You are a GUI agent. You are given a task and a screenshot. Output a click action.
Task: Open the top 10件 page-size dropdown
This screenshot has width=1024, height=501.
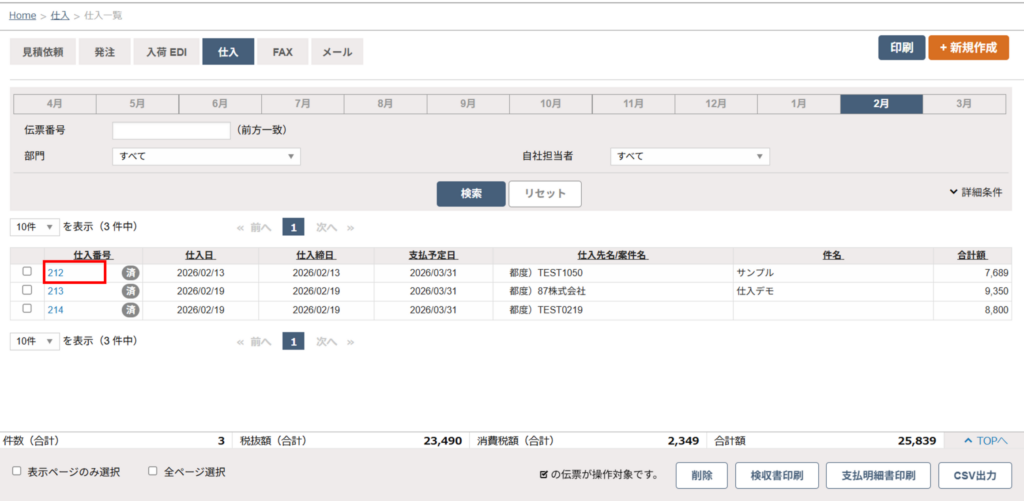(35, 227)
